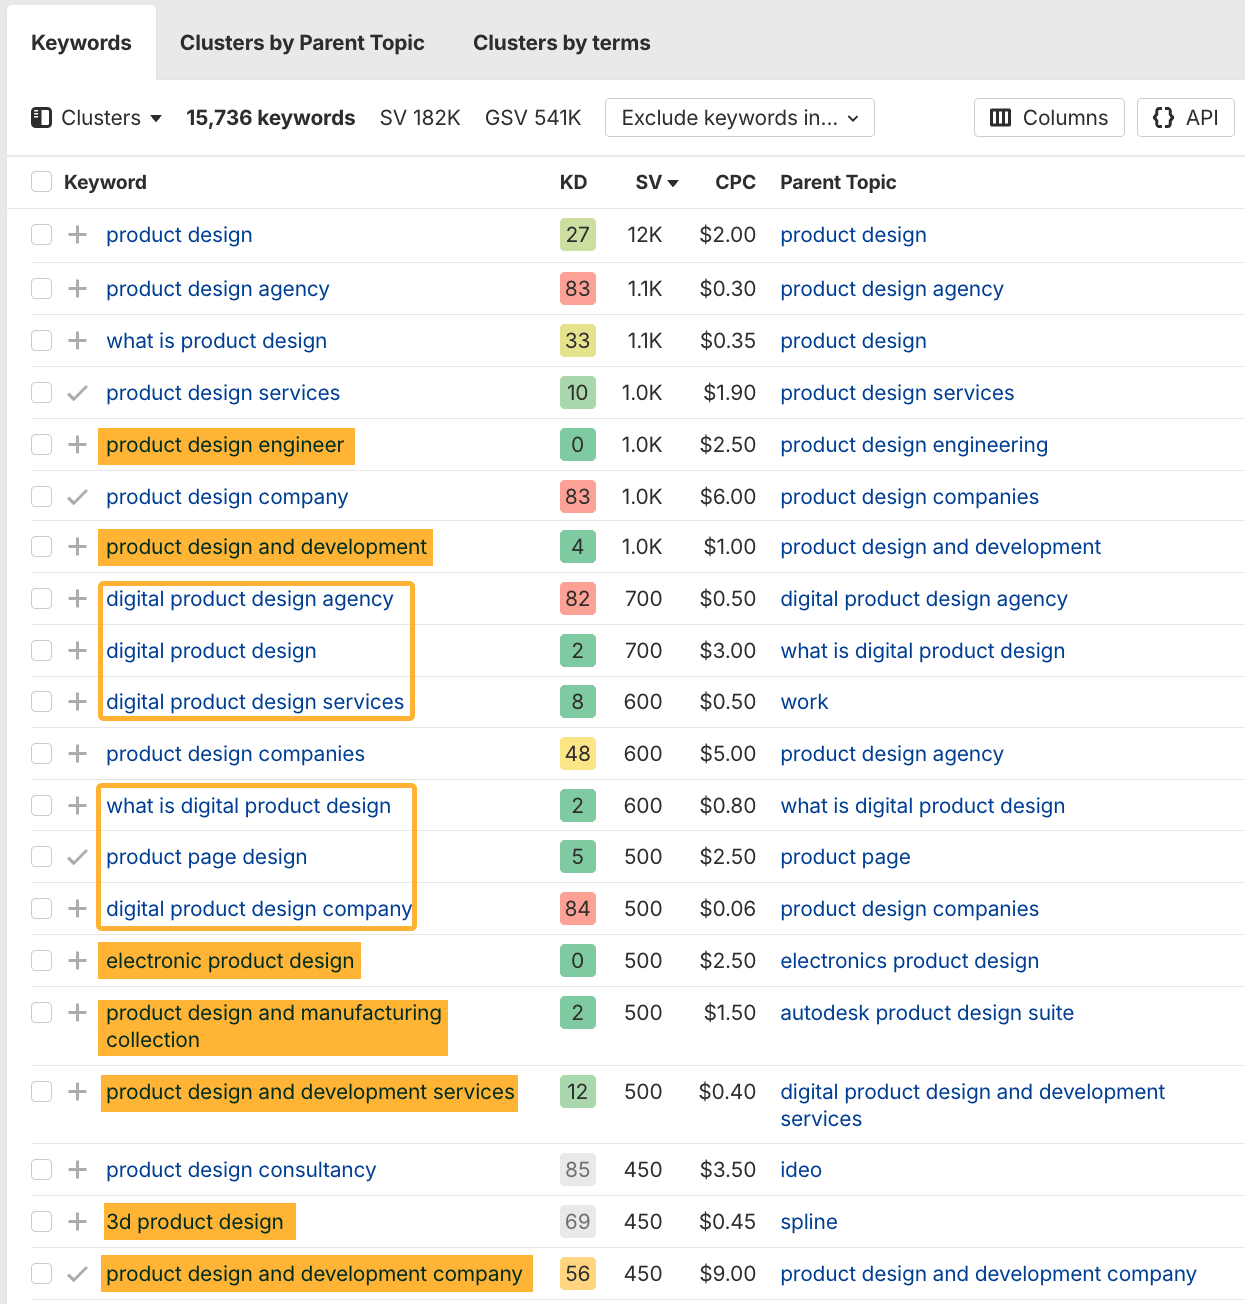This screenshot has width=1245, height=1304.
Task: Click the product design keyword link
Action: click(178, 235)
